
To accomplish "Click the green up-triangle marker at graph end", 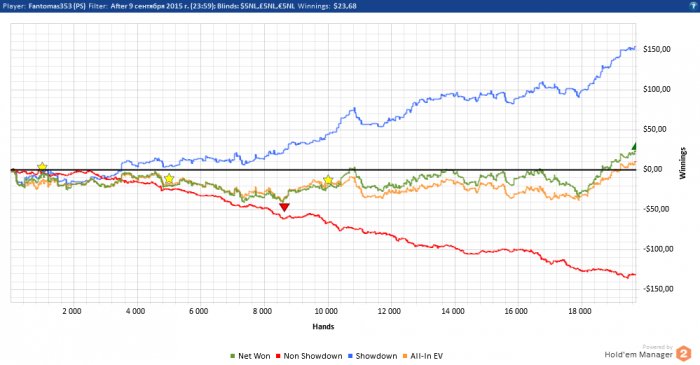I will 634,146.
